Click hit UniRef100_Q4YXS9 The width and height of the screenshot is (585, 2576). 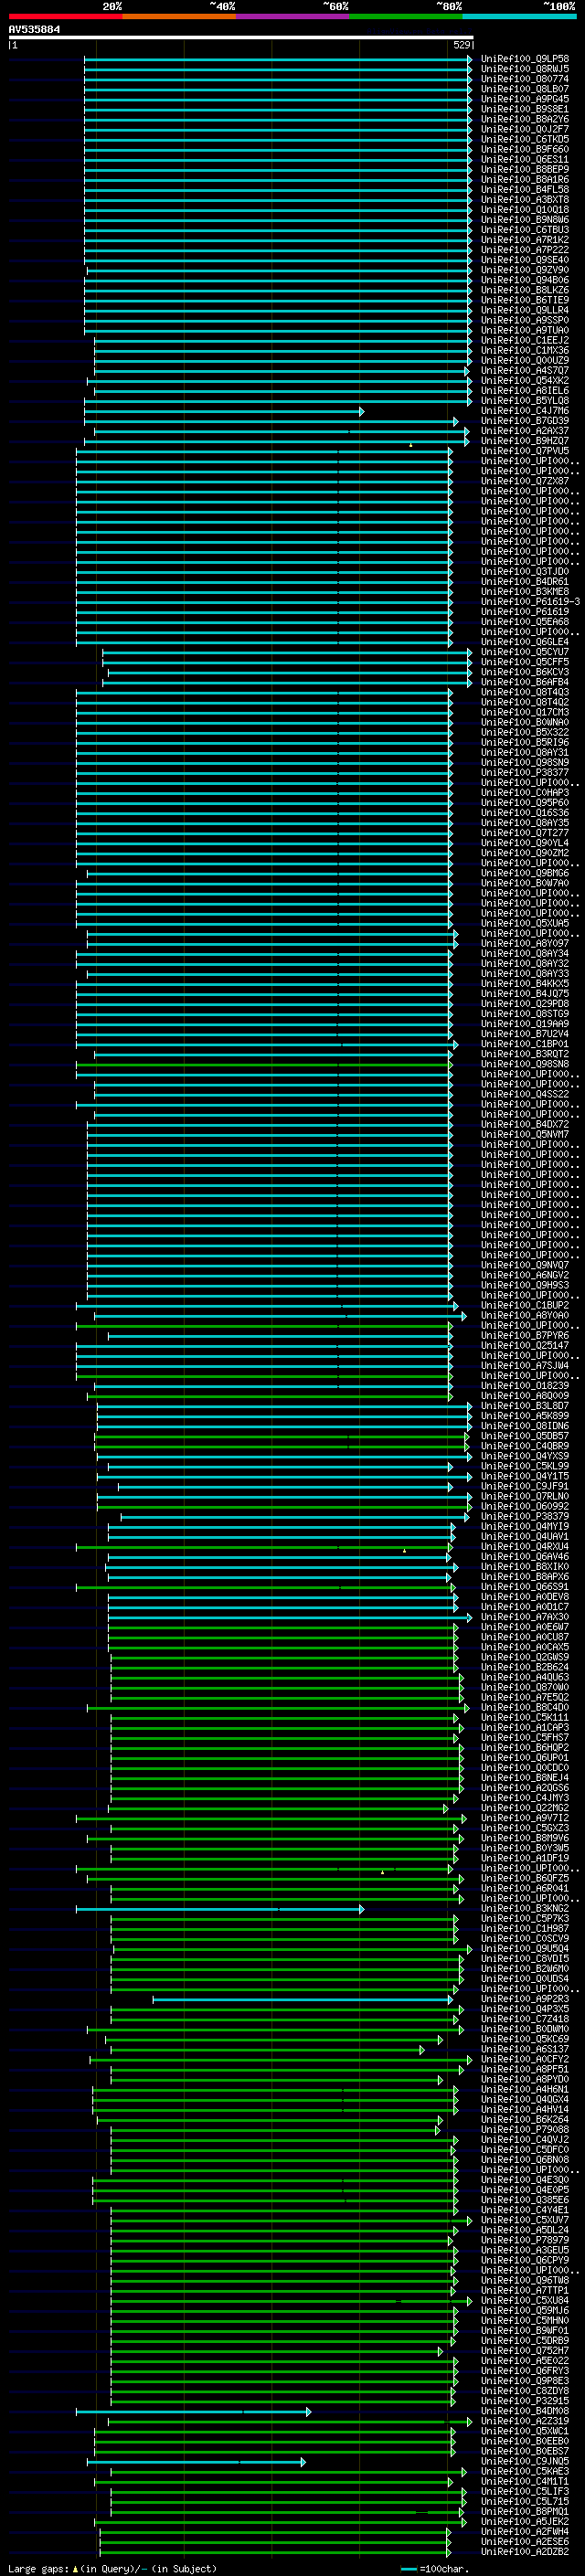click(525, 1456)
